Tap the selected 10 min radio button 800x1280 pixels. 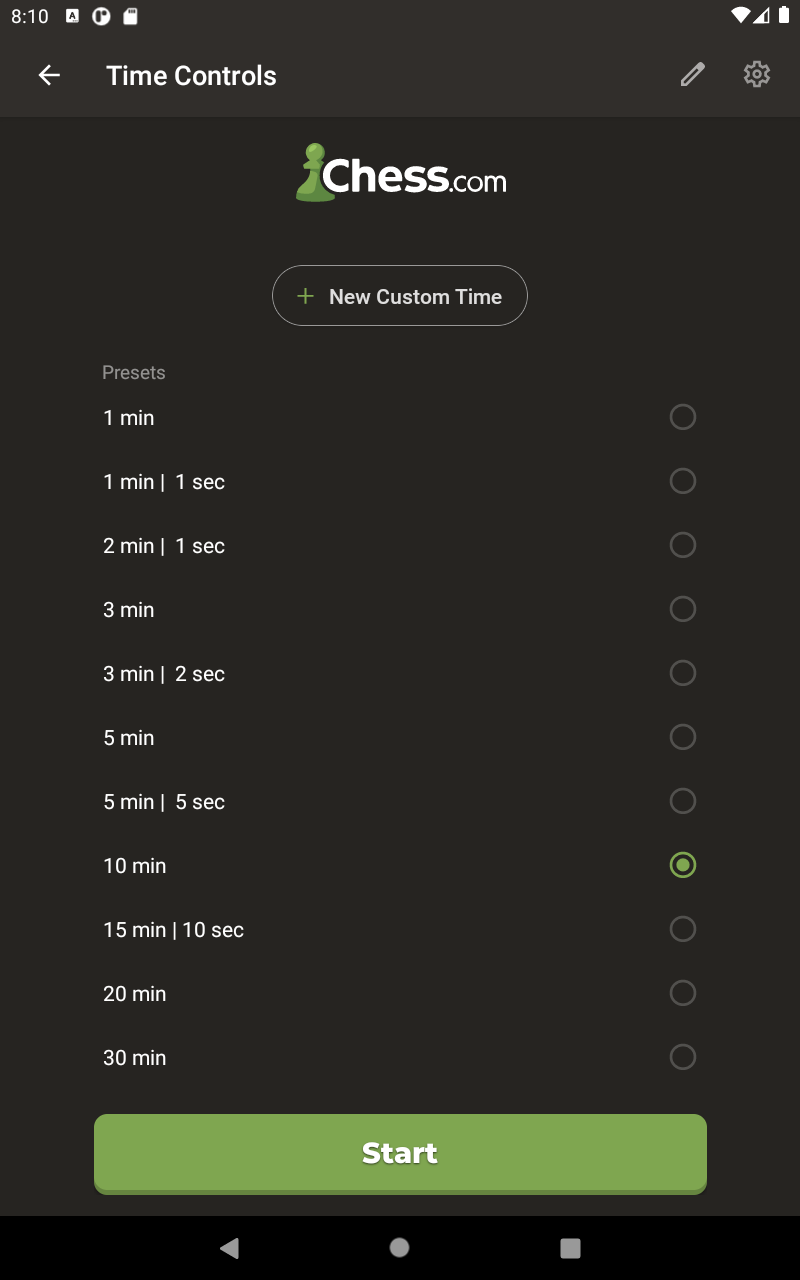[682, 865]
